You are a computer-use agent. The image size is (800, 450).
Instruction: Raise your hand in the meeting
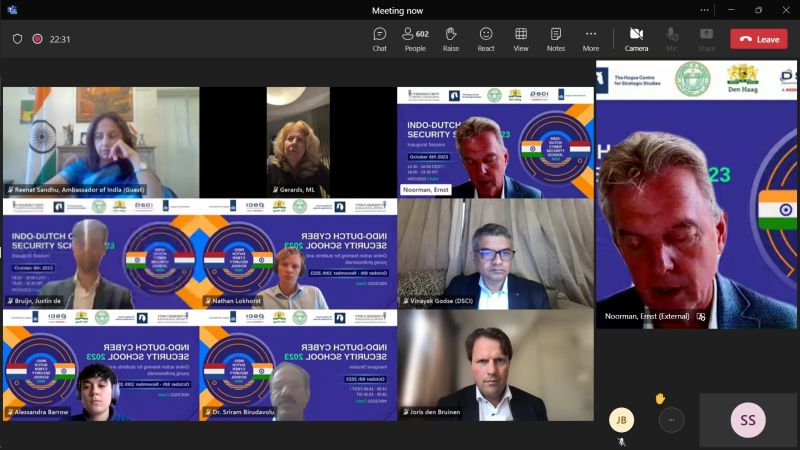pyautogui.click(x=451, y=39)
